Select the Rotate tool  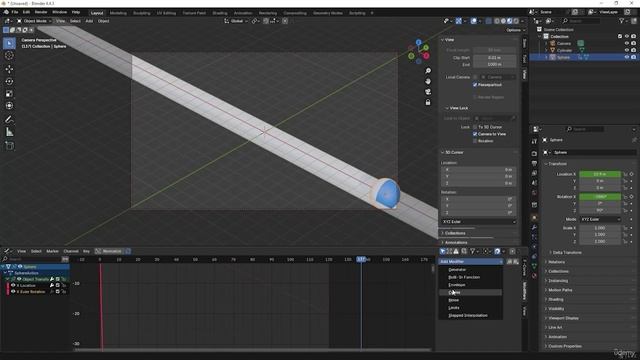coord(9,81)
